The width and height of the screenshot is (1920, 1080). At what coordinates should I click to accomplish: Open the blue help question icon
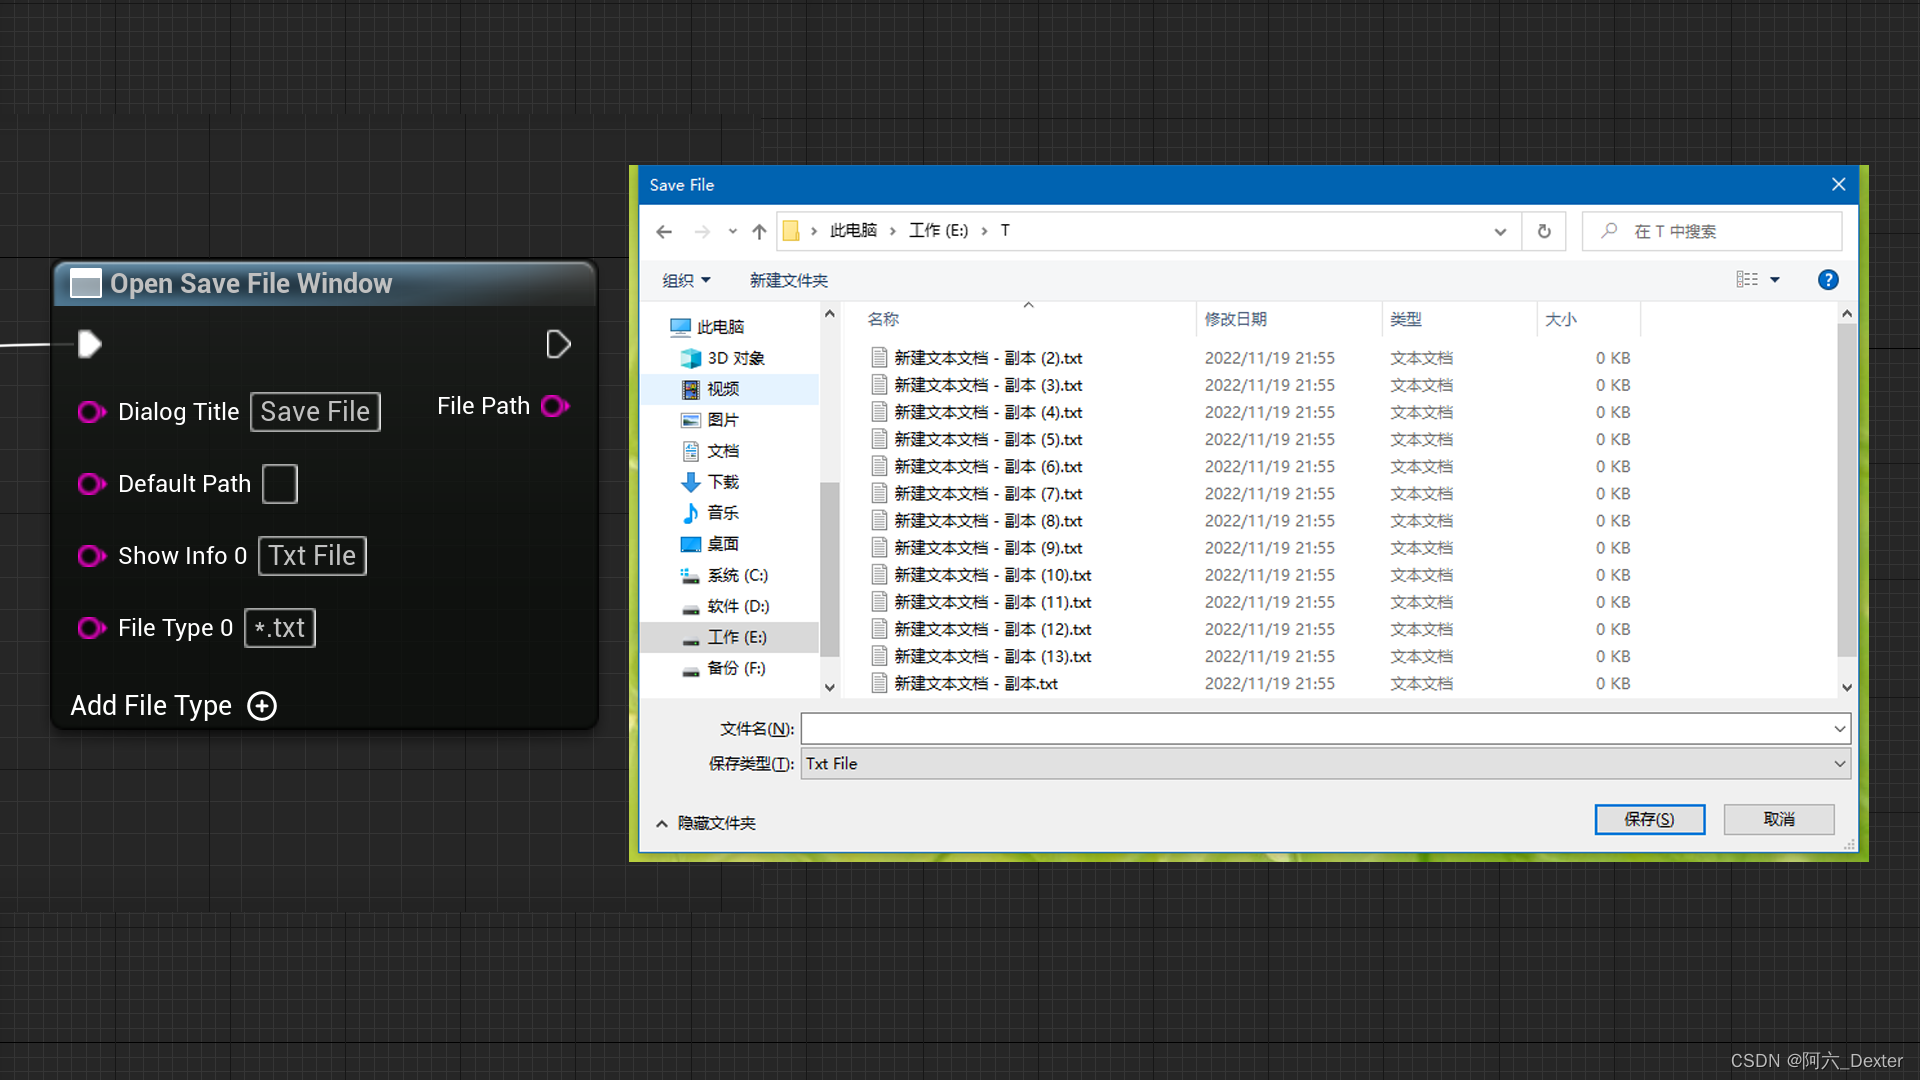(1828, 280)
